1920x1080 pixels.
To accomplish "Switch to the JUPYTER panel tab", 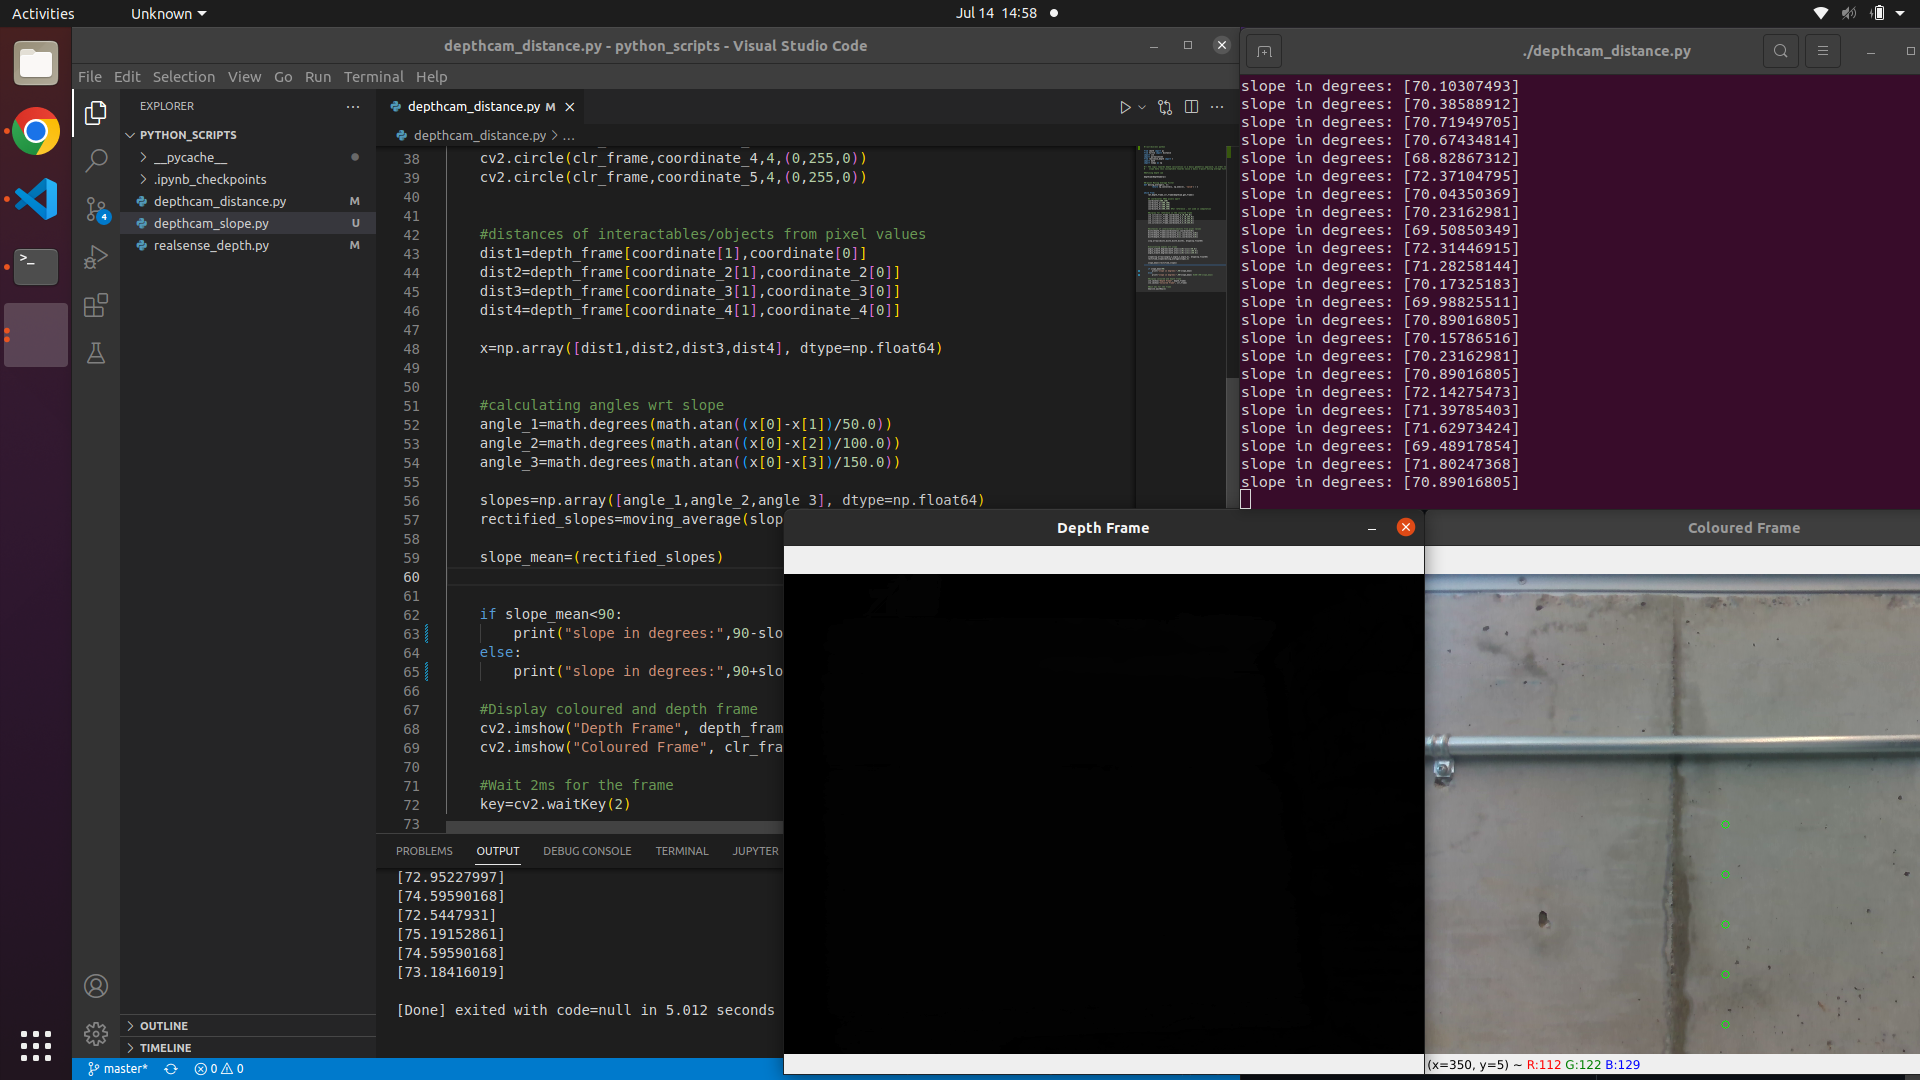I will click(x=755, y=851).
